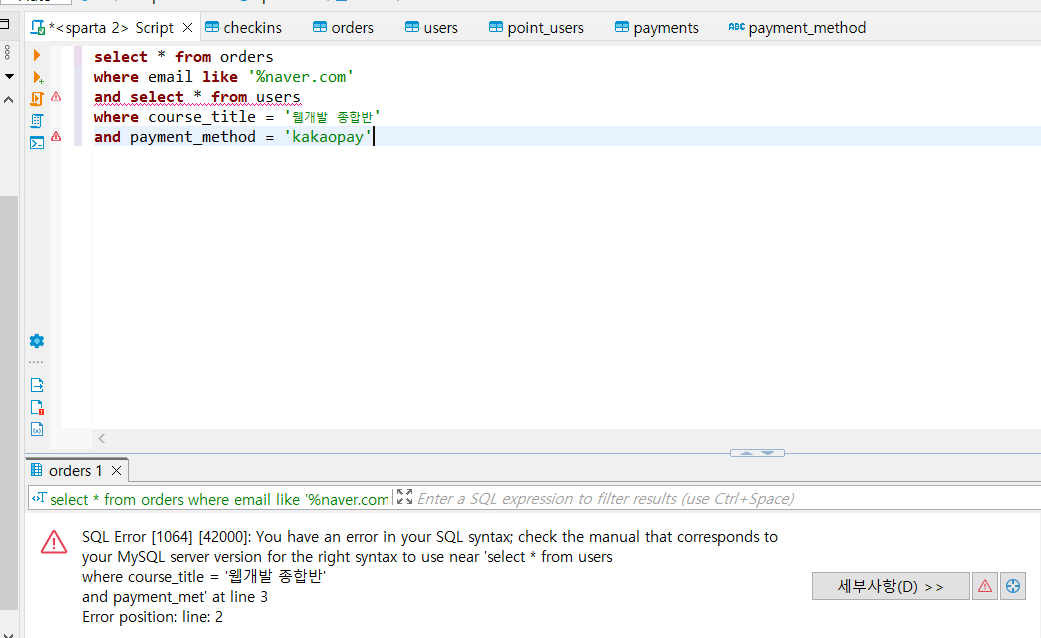This screenshot has height=638, width=1041.
Task: Click 'Error position: line: 2' text
Action: pyautogui.click(x=153, y=617)
